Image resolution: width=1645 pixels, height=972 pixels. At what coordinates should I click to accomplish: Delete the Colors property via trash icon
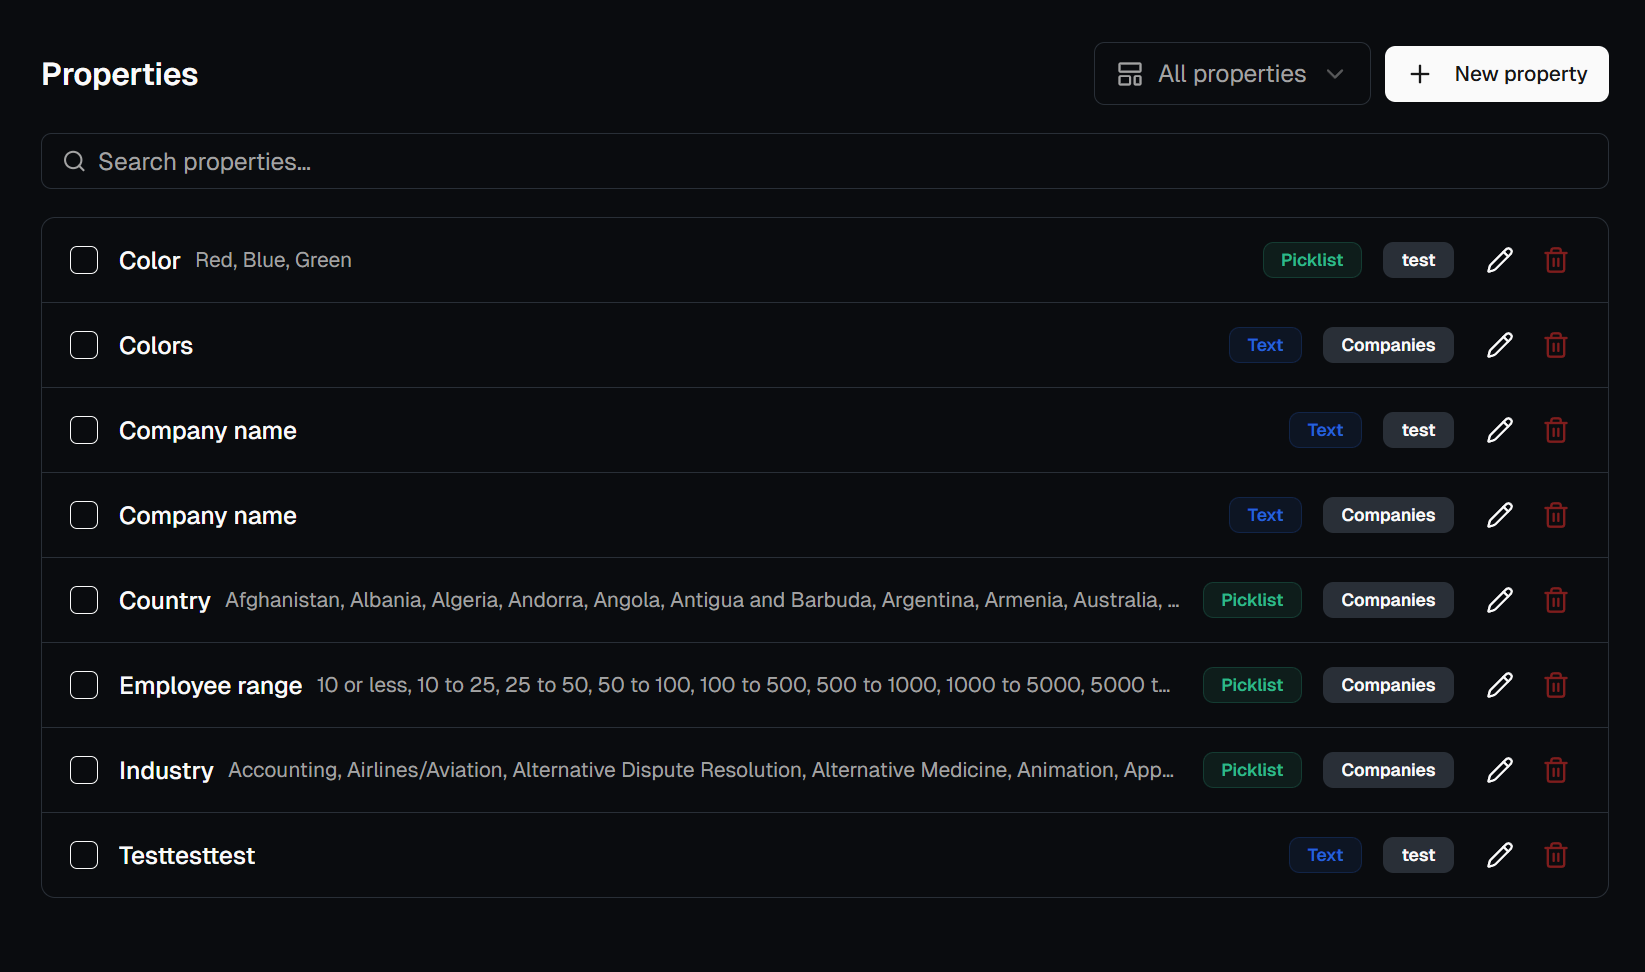point(1555,344)
